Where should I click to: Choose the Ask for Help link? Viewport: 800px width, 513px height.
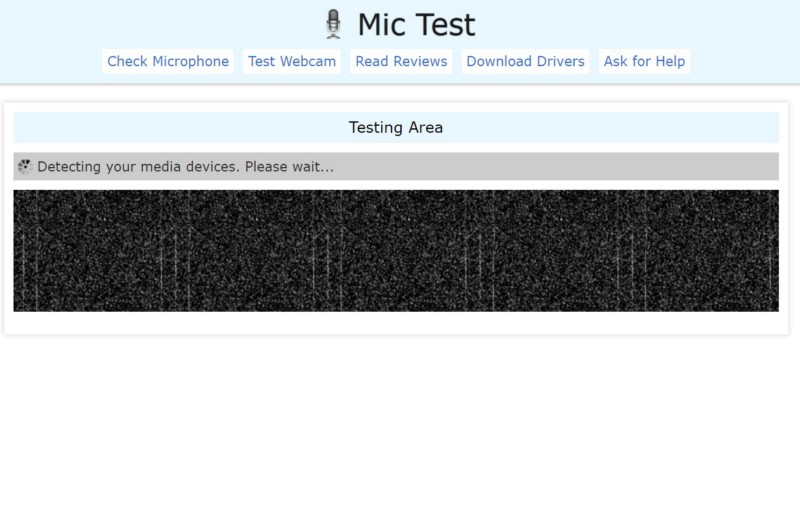tap(644, 61)
